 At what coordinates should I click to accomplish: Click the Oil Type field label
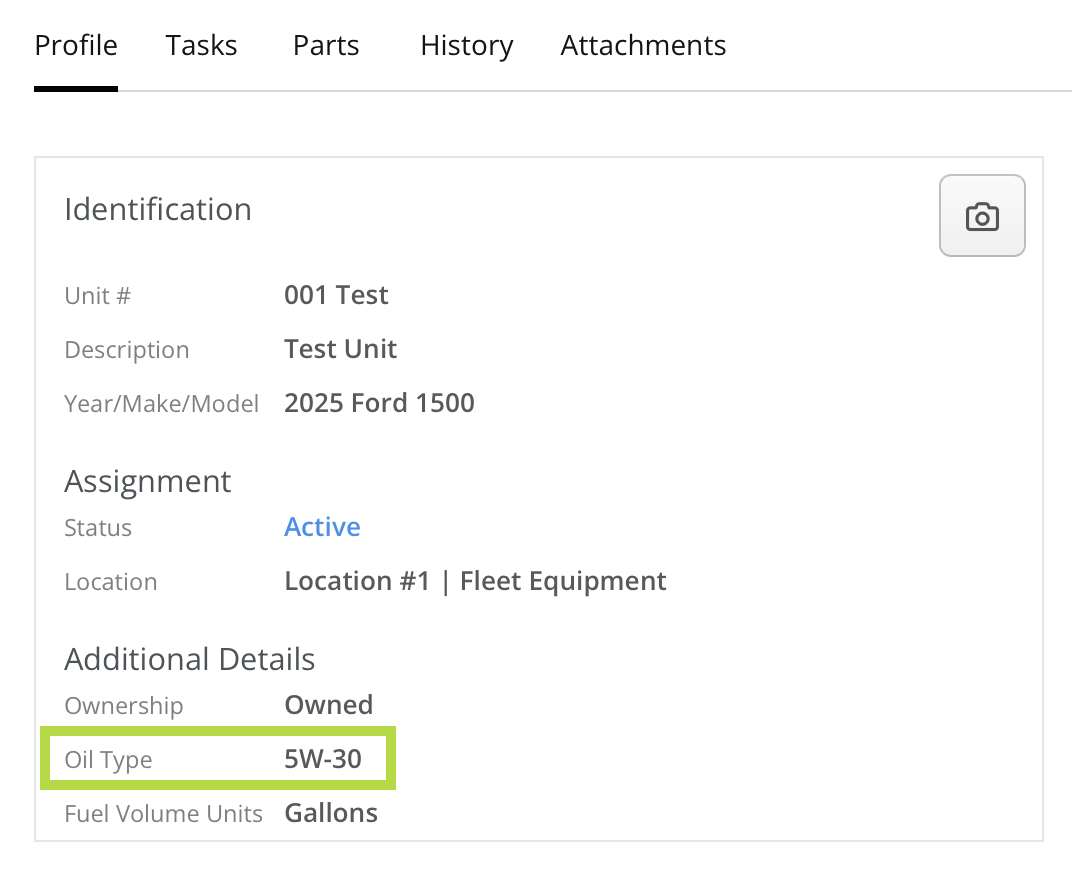[x=108, y=760]
